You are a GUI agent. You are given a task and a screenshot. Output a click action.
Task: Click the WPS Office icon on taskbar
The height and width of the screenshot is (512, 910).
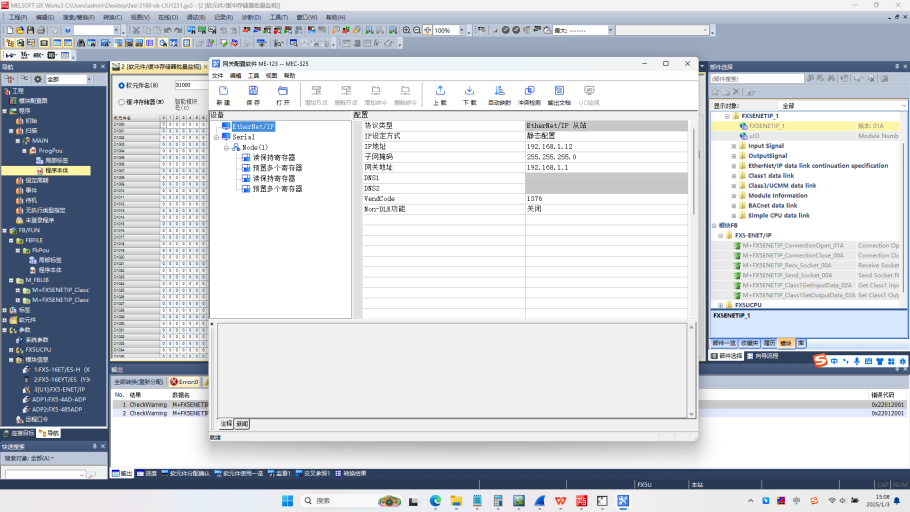click(561, 500)
